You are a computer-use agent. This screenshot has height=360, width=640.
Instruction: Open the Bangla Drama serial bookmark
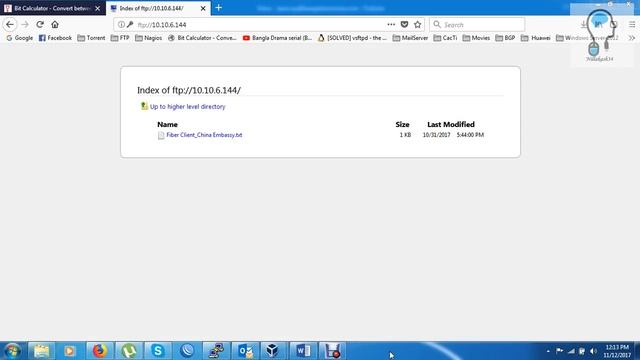coord(278,38)
